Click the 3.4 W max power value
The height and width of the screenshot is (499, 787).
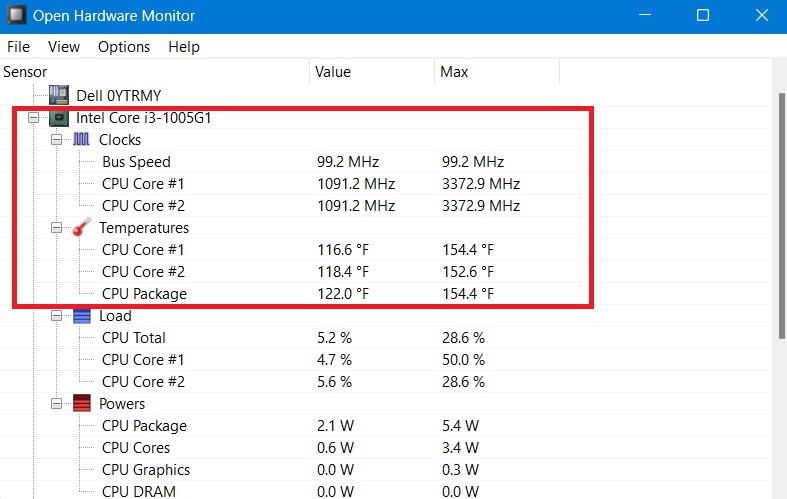coord(460,448)
